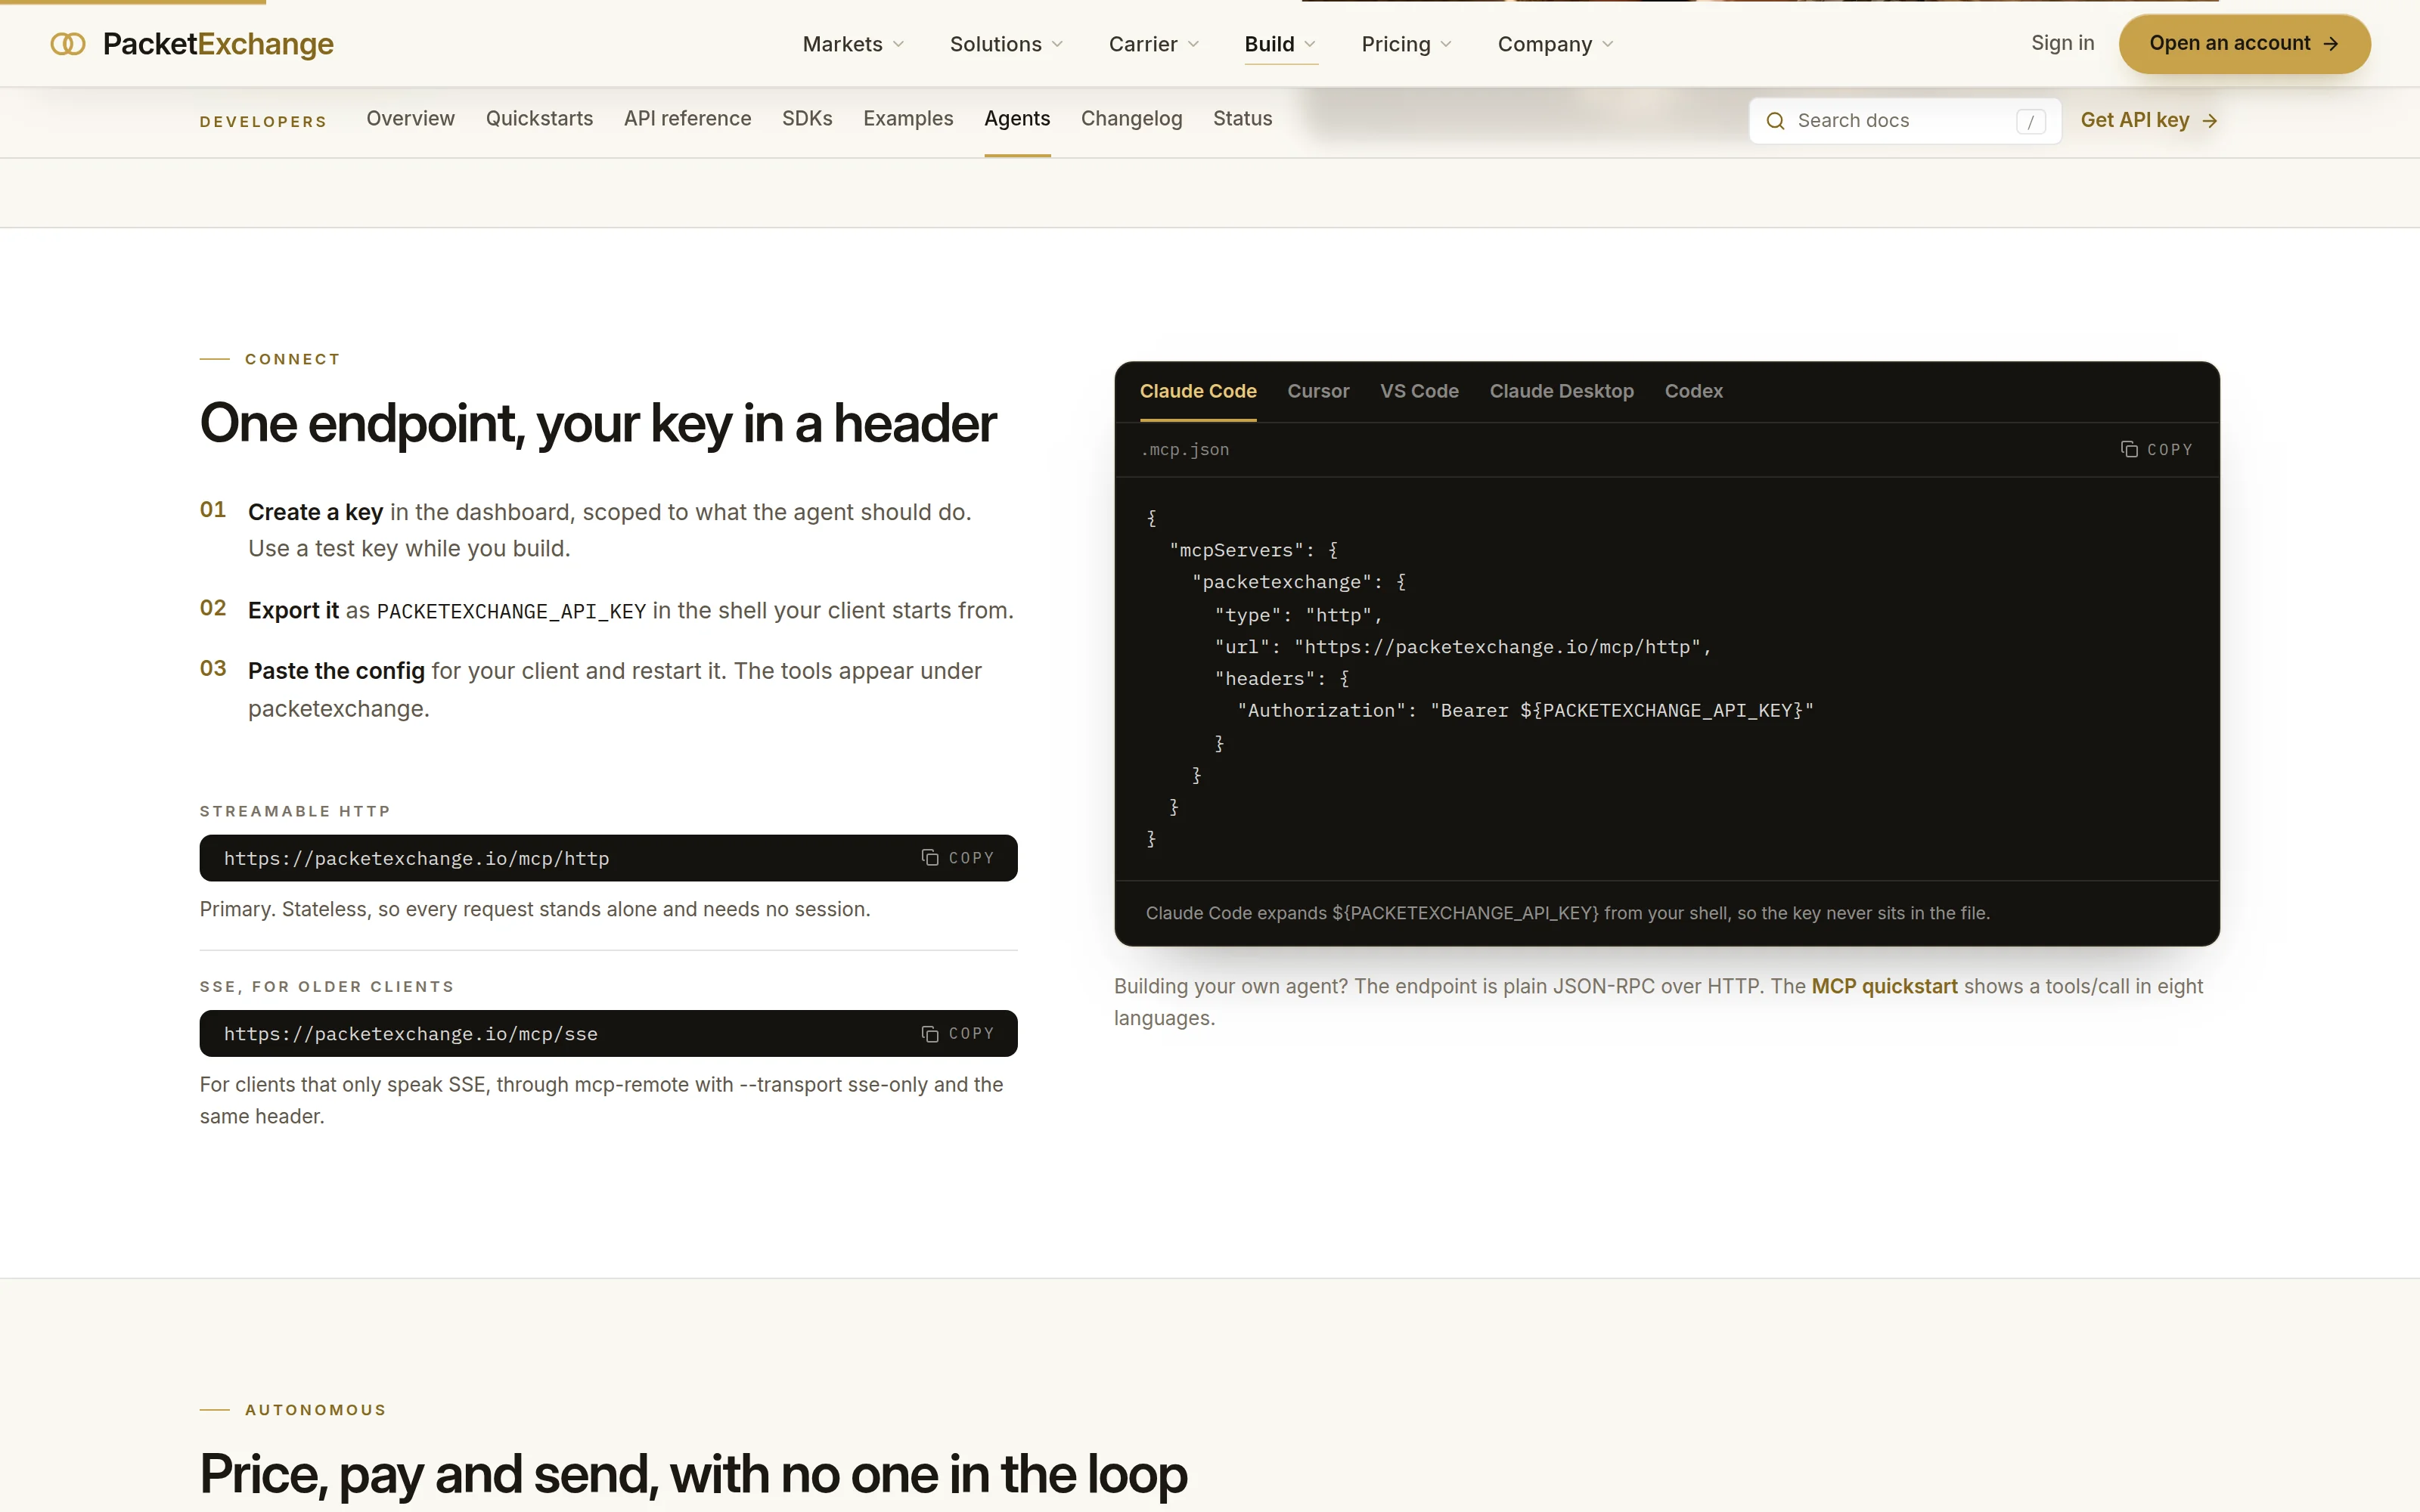Open the Claude Desktop tab
2420x1512 pixels.
pos(1561,391)
